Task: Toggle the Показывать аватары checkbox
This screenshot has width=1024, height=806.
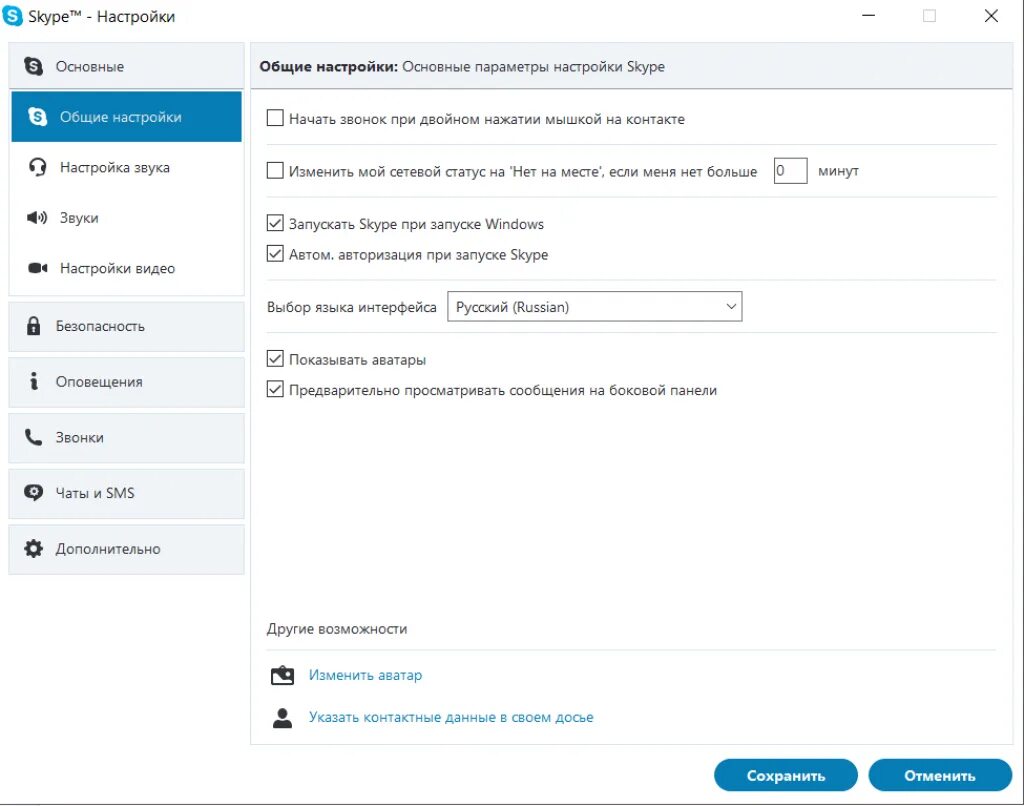Action: [276, 360]
